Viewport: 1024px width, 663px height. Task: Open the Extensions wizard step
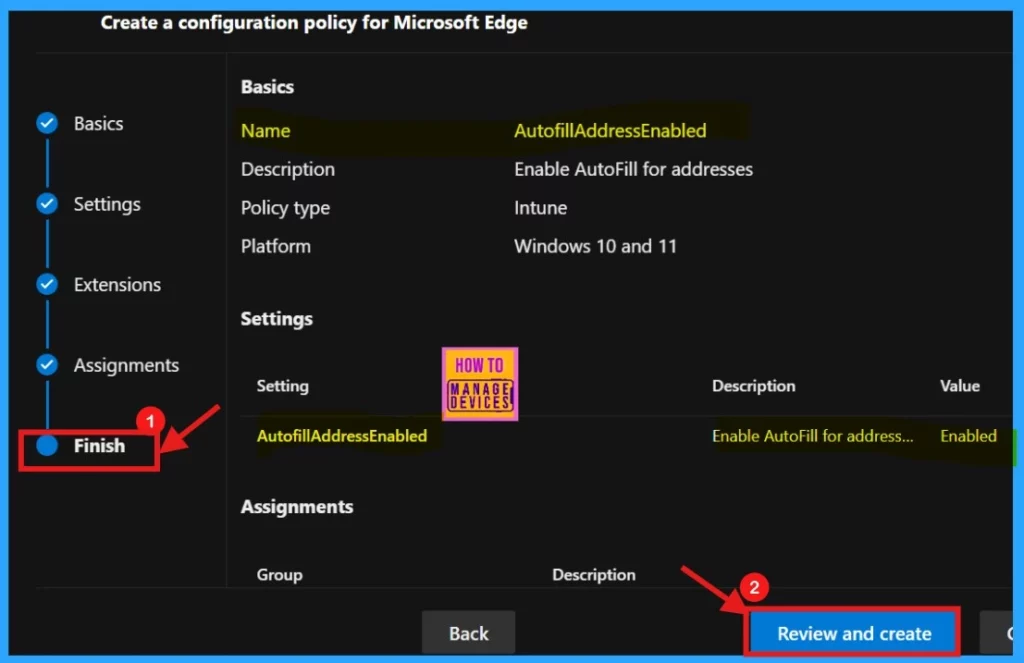(117, 285)
